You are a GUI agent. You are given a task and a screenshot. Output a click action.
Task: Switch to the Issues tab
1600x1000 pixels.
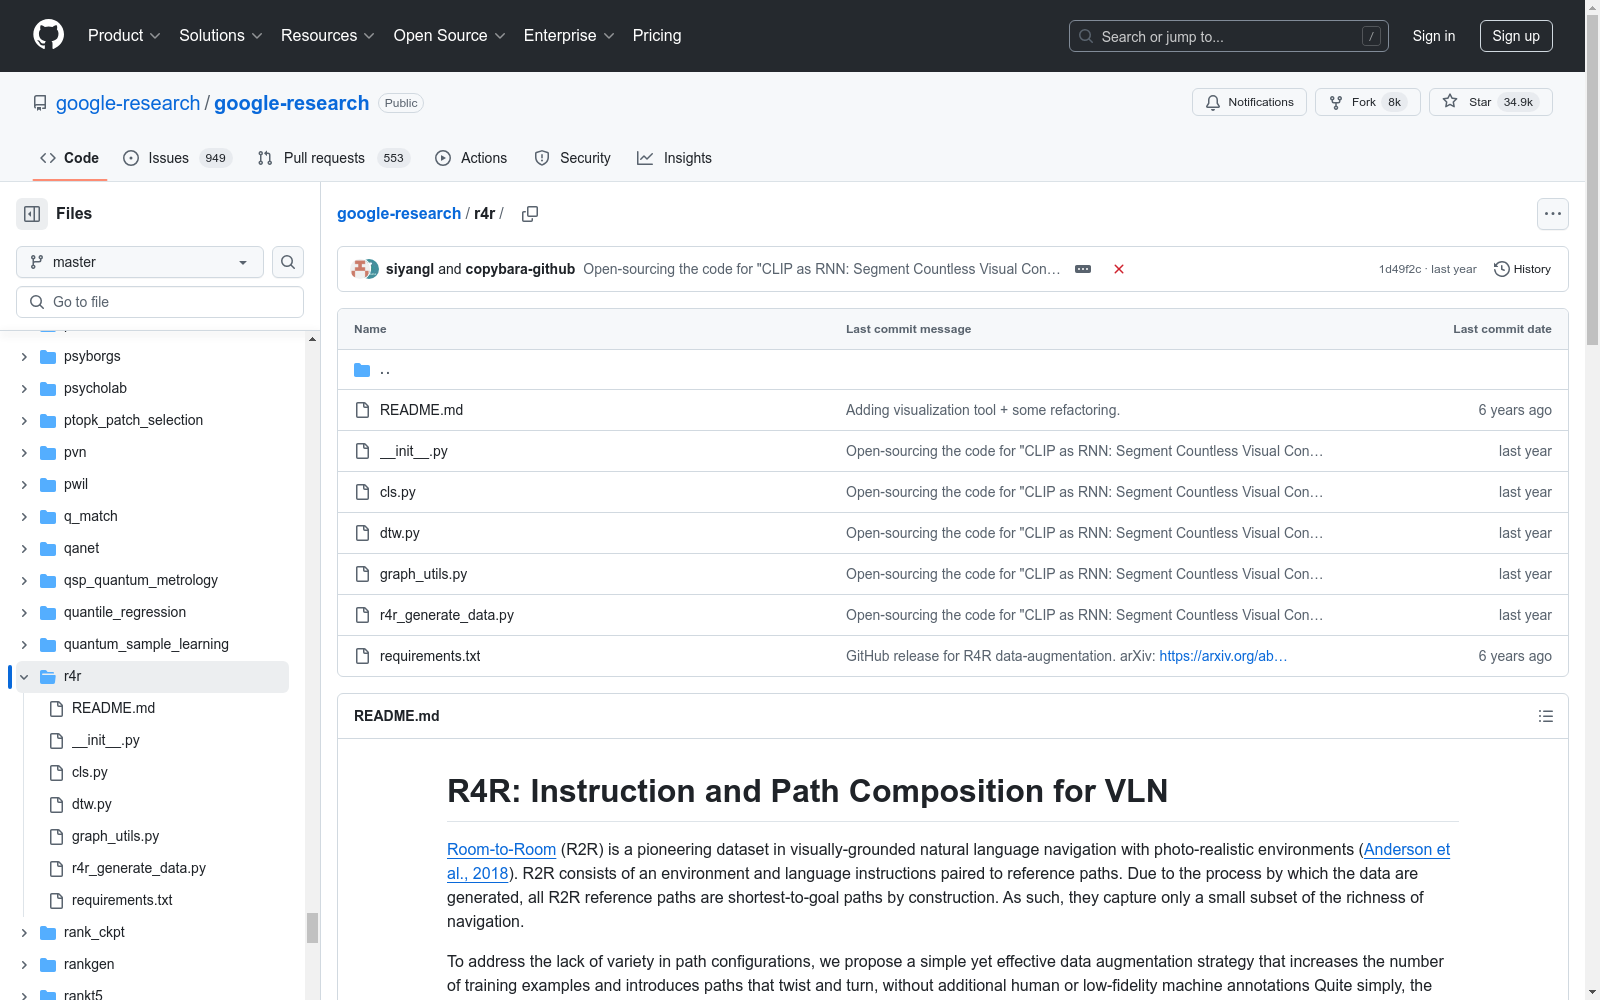(177, 158)
